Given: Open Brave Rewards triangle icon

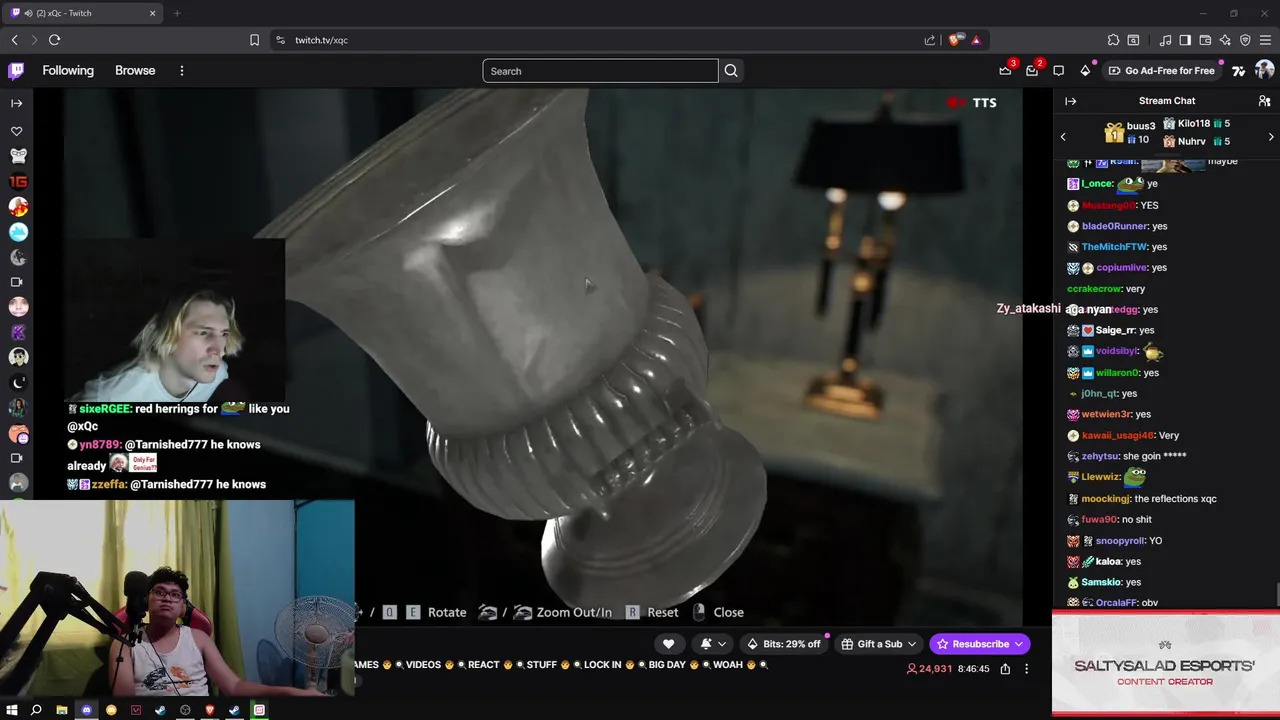Looking at the screenshot, I should 976,40.
